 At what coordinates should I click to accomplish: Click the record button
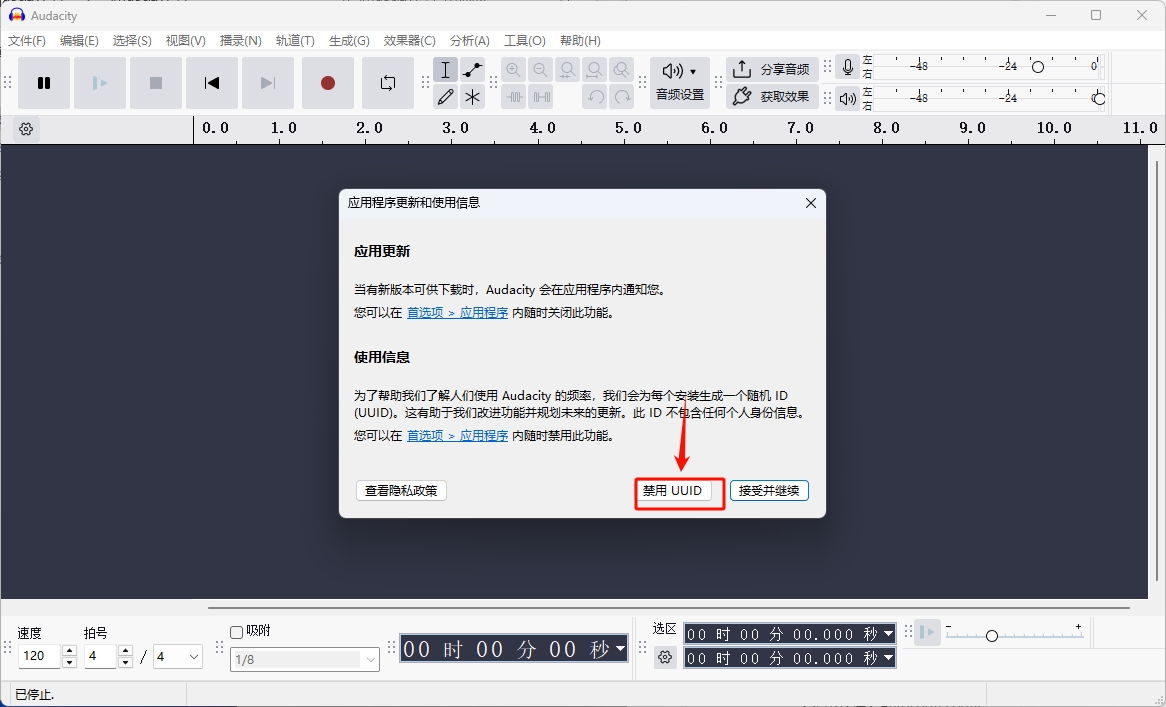[x=328, y=83]
